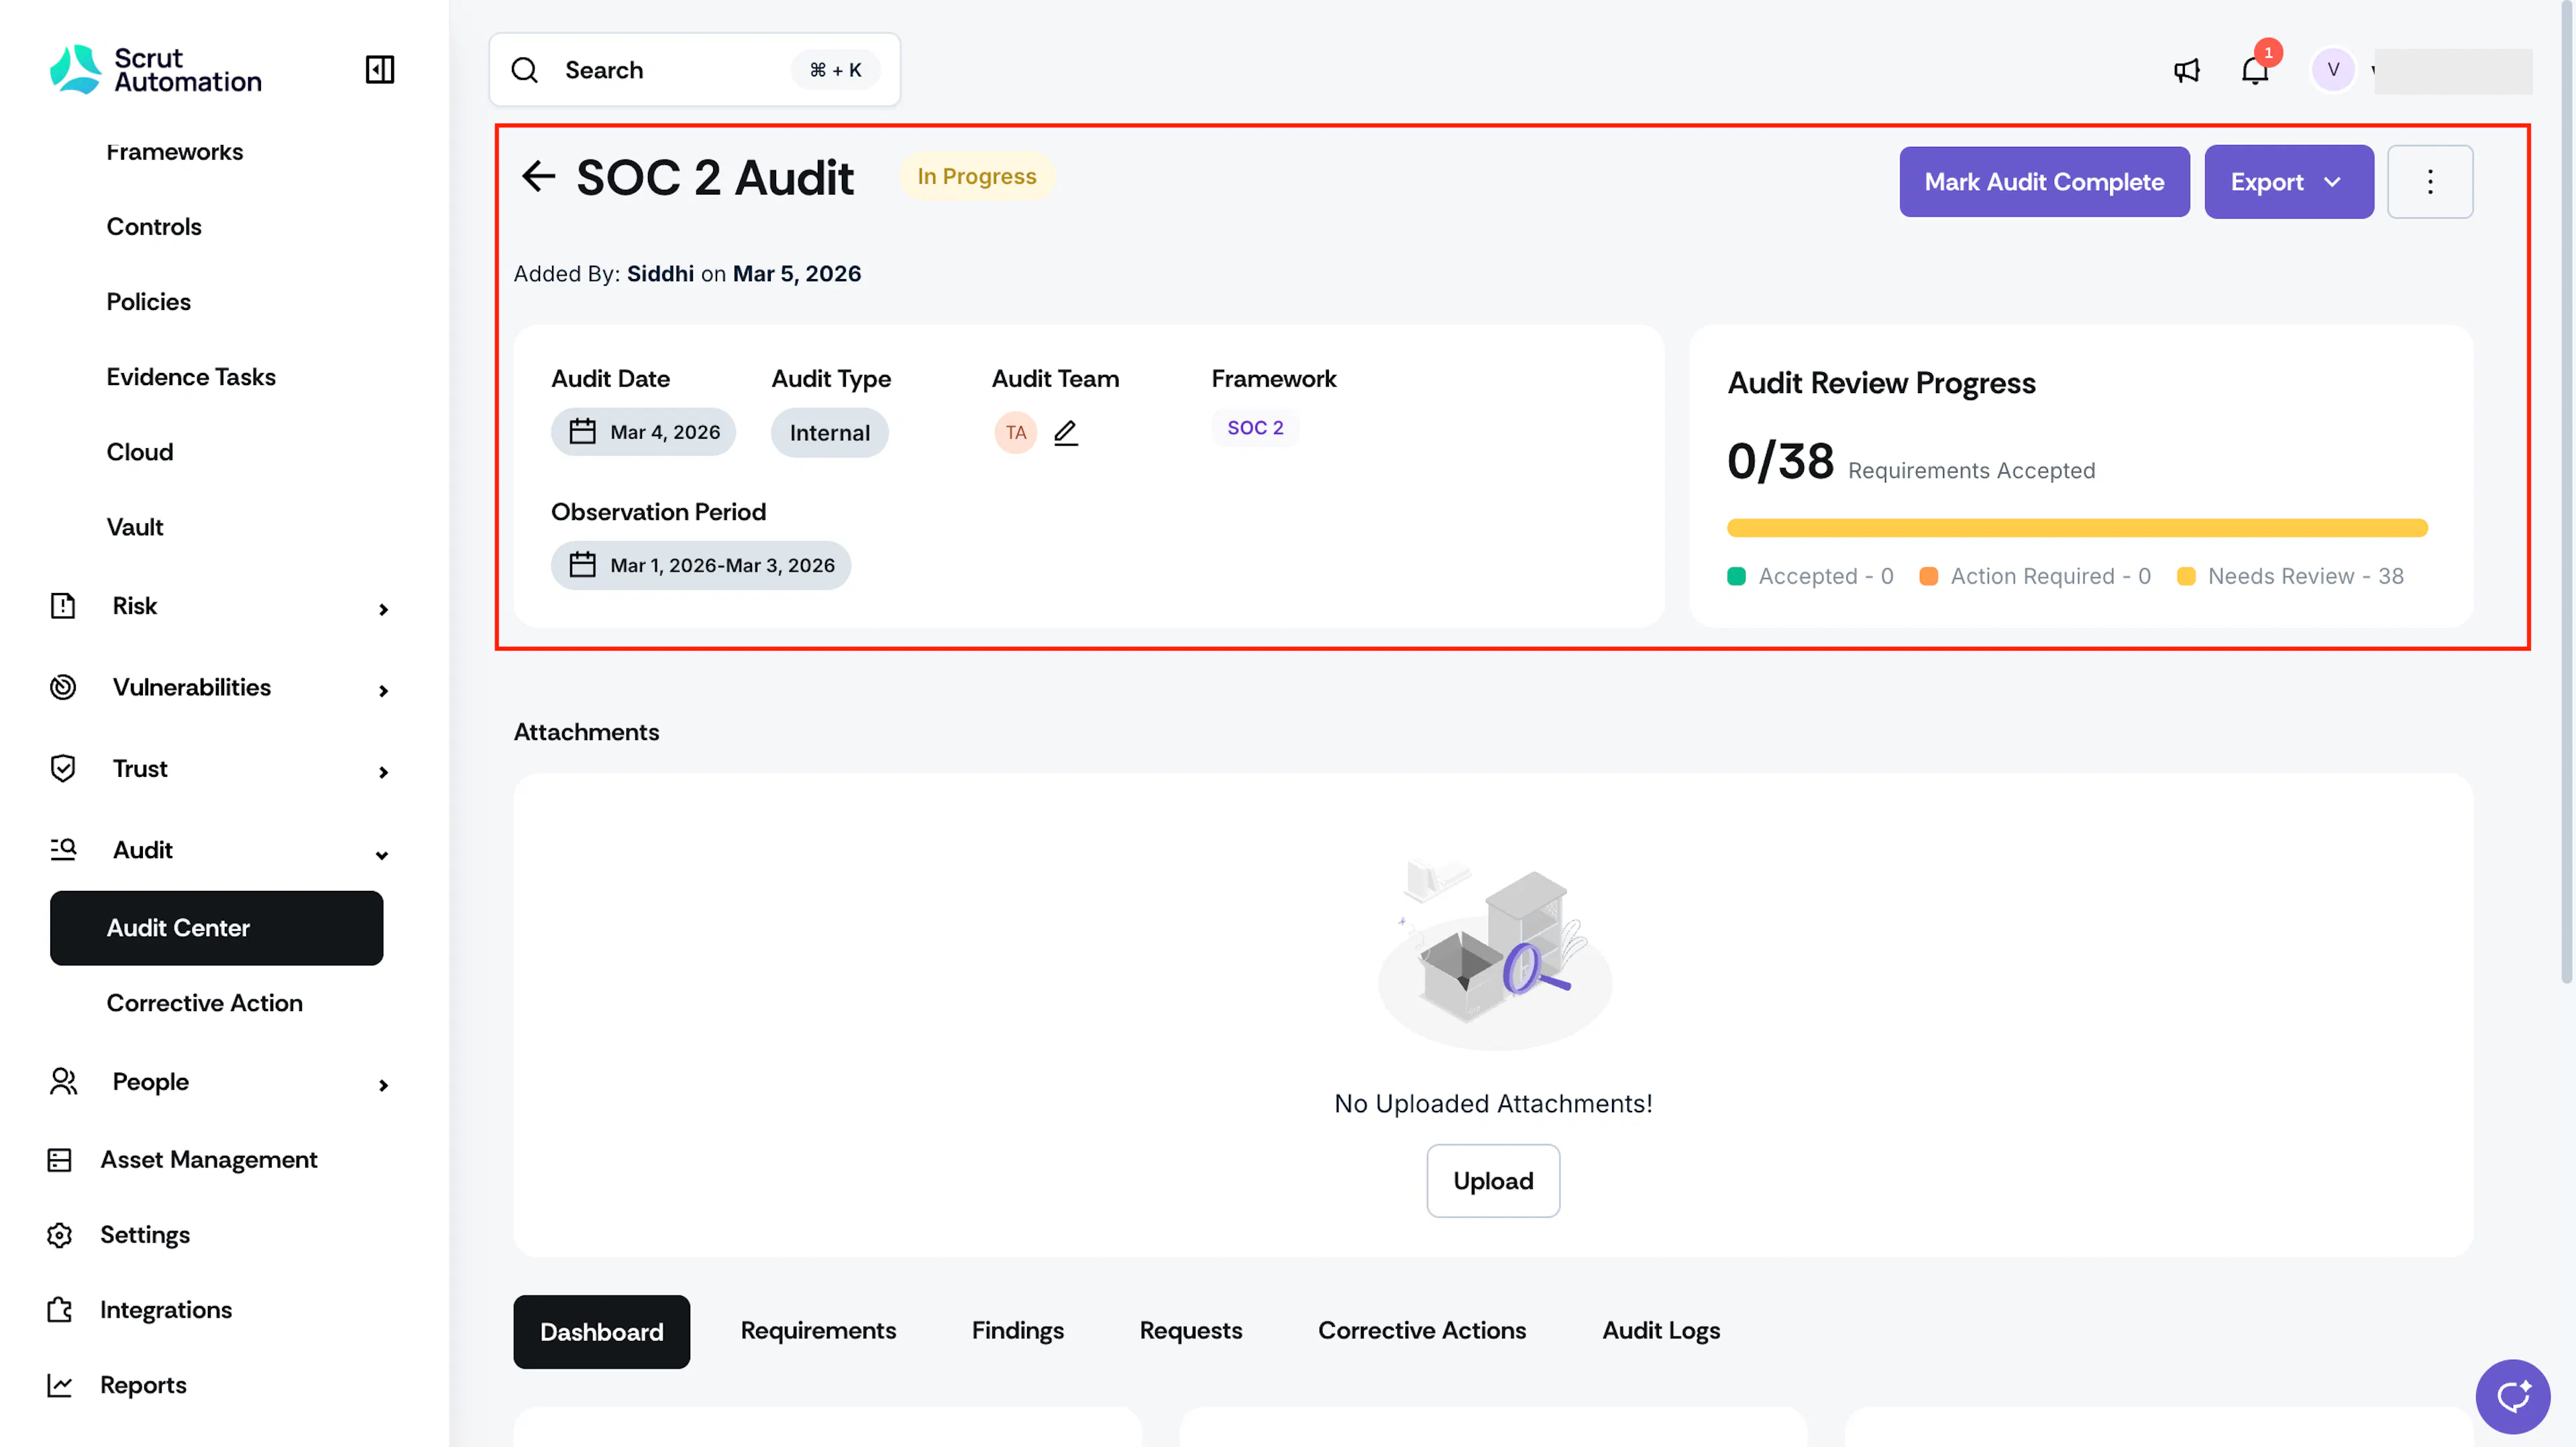
Task: Click the Asset Management sidebar icon
Action: 60,1160
